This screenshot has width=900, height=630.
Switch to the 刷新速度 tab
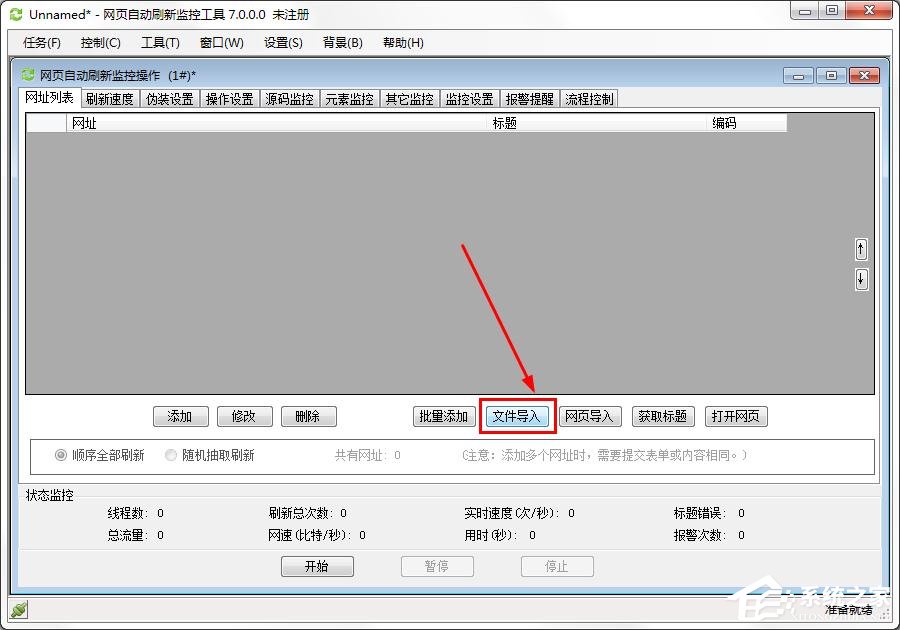pos(109,98)
